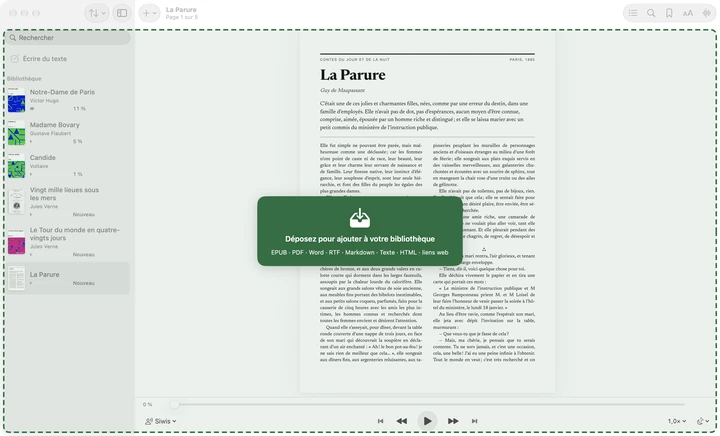Open Le Tour du monde en quatre-vingts jours
The image size is (720, 436).
point(68,241)
